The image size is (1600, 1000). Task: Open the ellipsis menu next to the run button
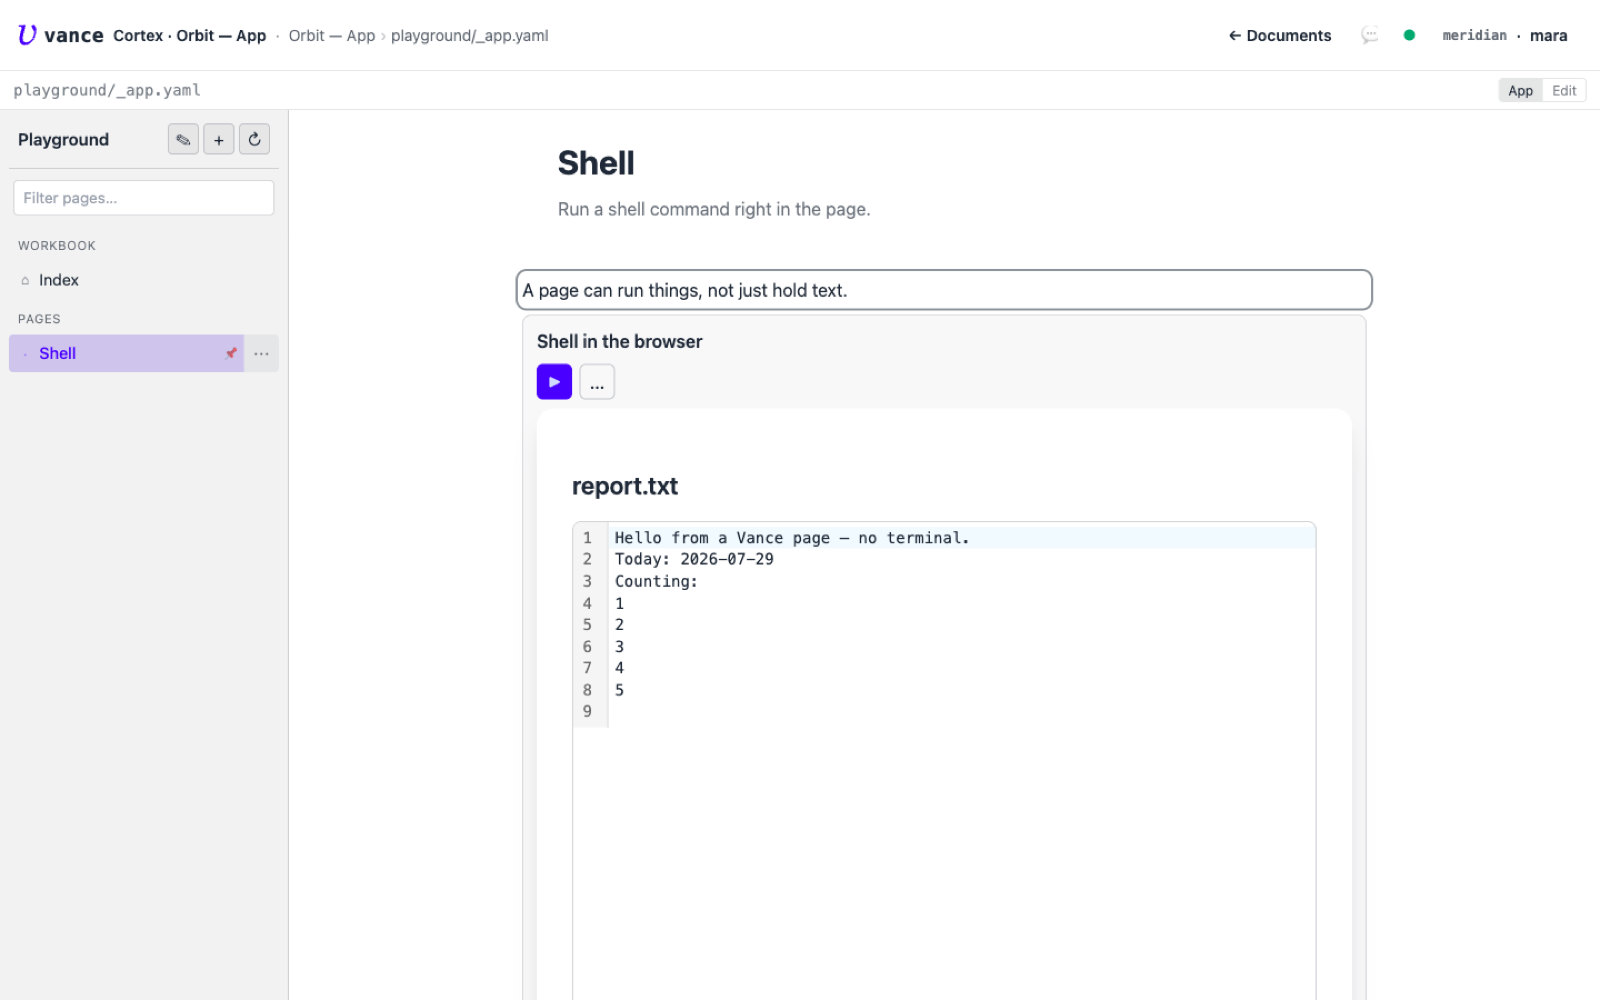(597, 382)
